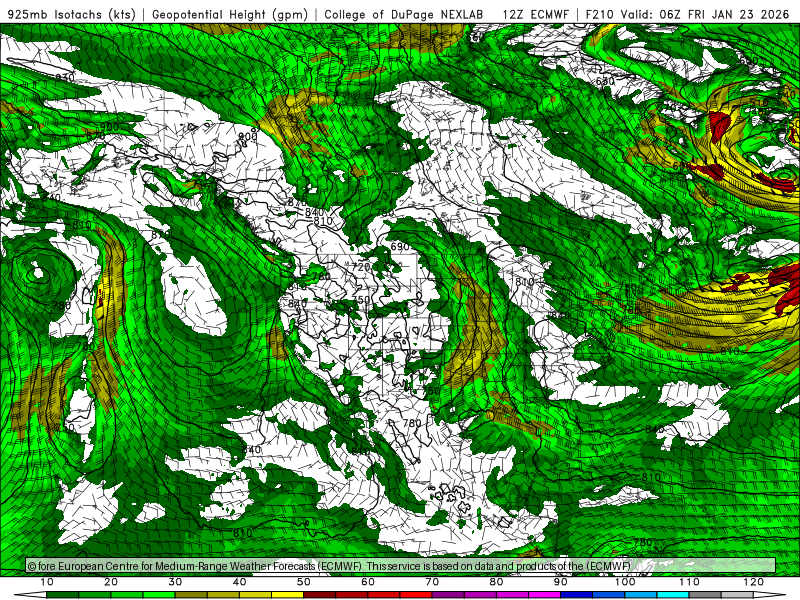Click the '20' label on the color scale
Image resolution: width=800 pixels, height=600 pixels.
pos(111,582)
